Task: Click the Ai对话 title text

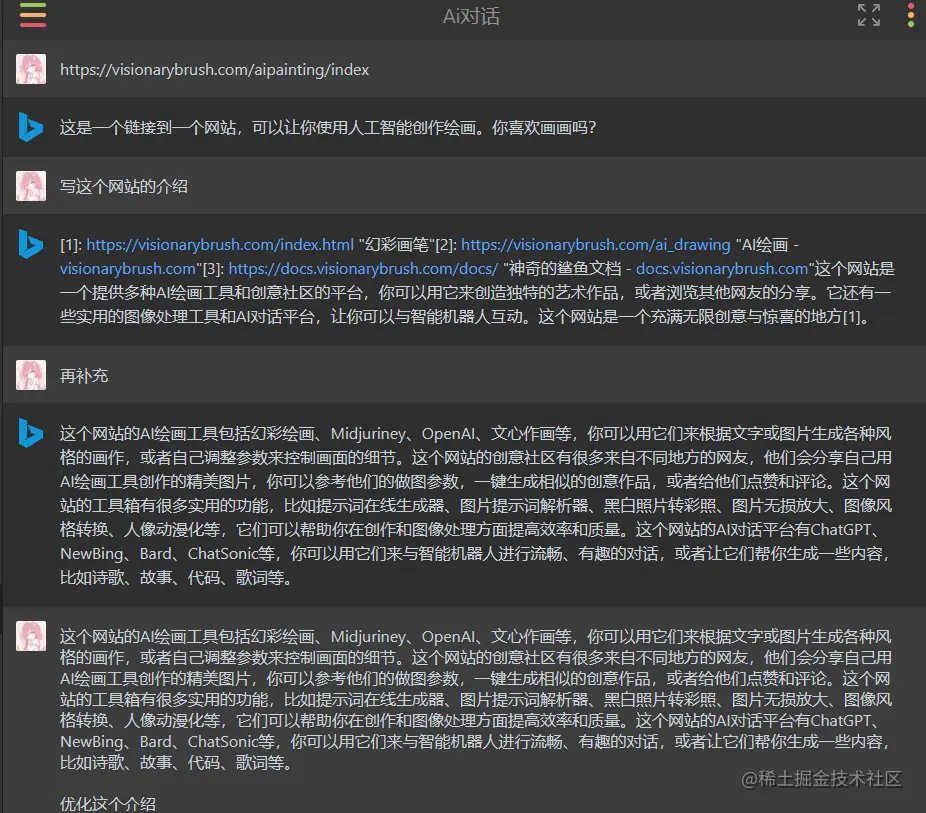Action: click(471, 17)
